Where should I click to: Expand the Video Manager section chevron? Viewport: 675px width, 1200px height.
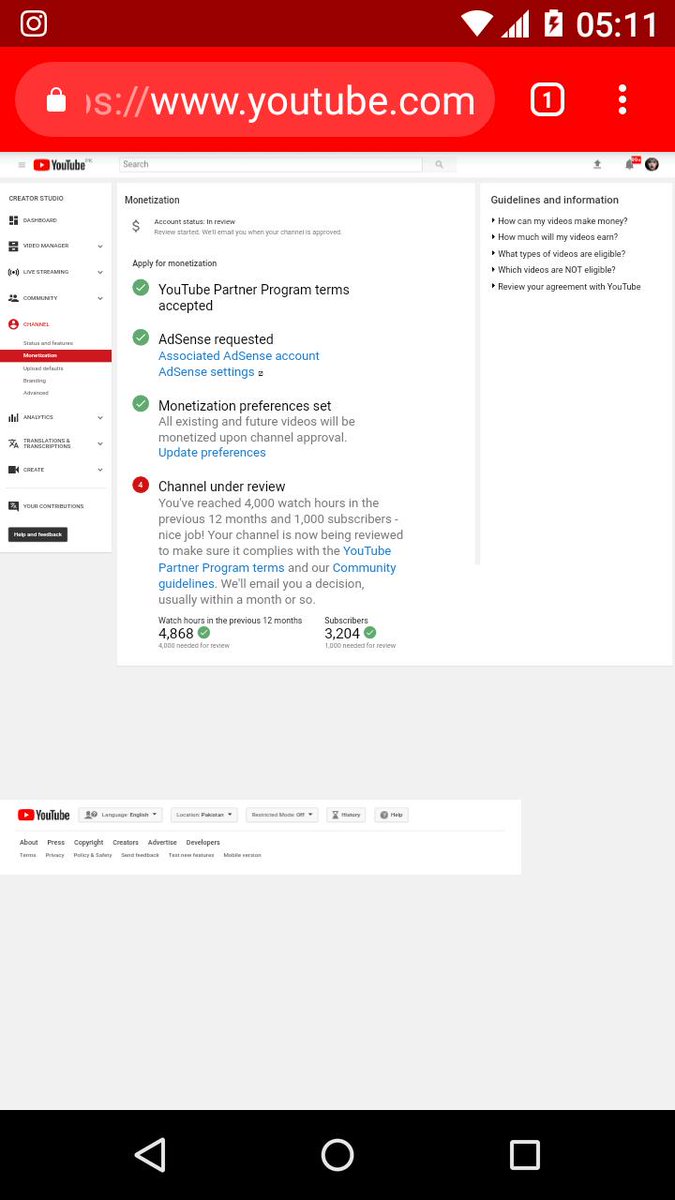[x=100, y=246]
